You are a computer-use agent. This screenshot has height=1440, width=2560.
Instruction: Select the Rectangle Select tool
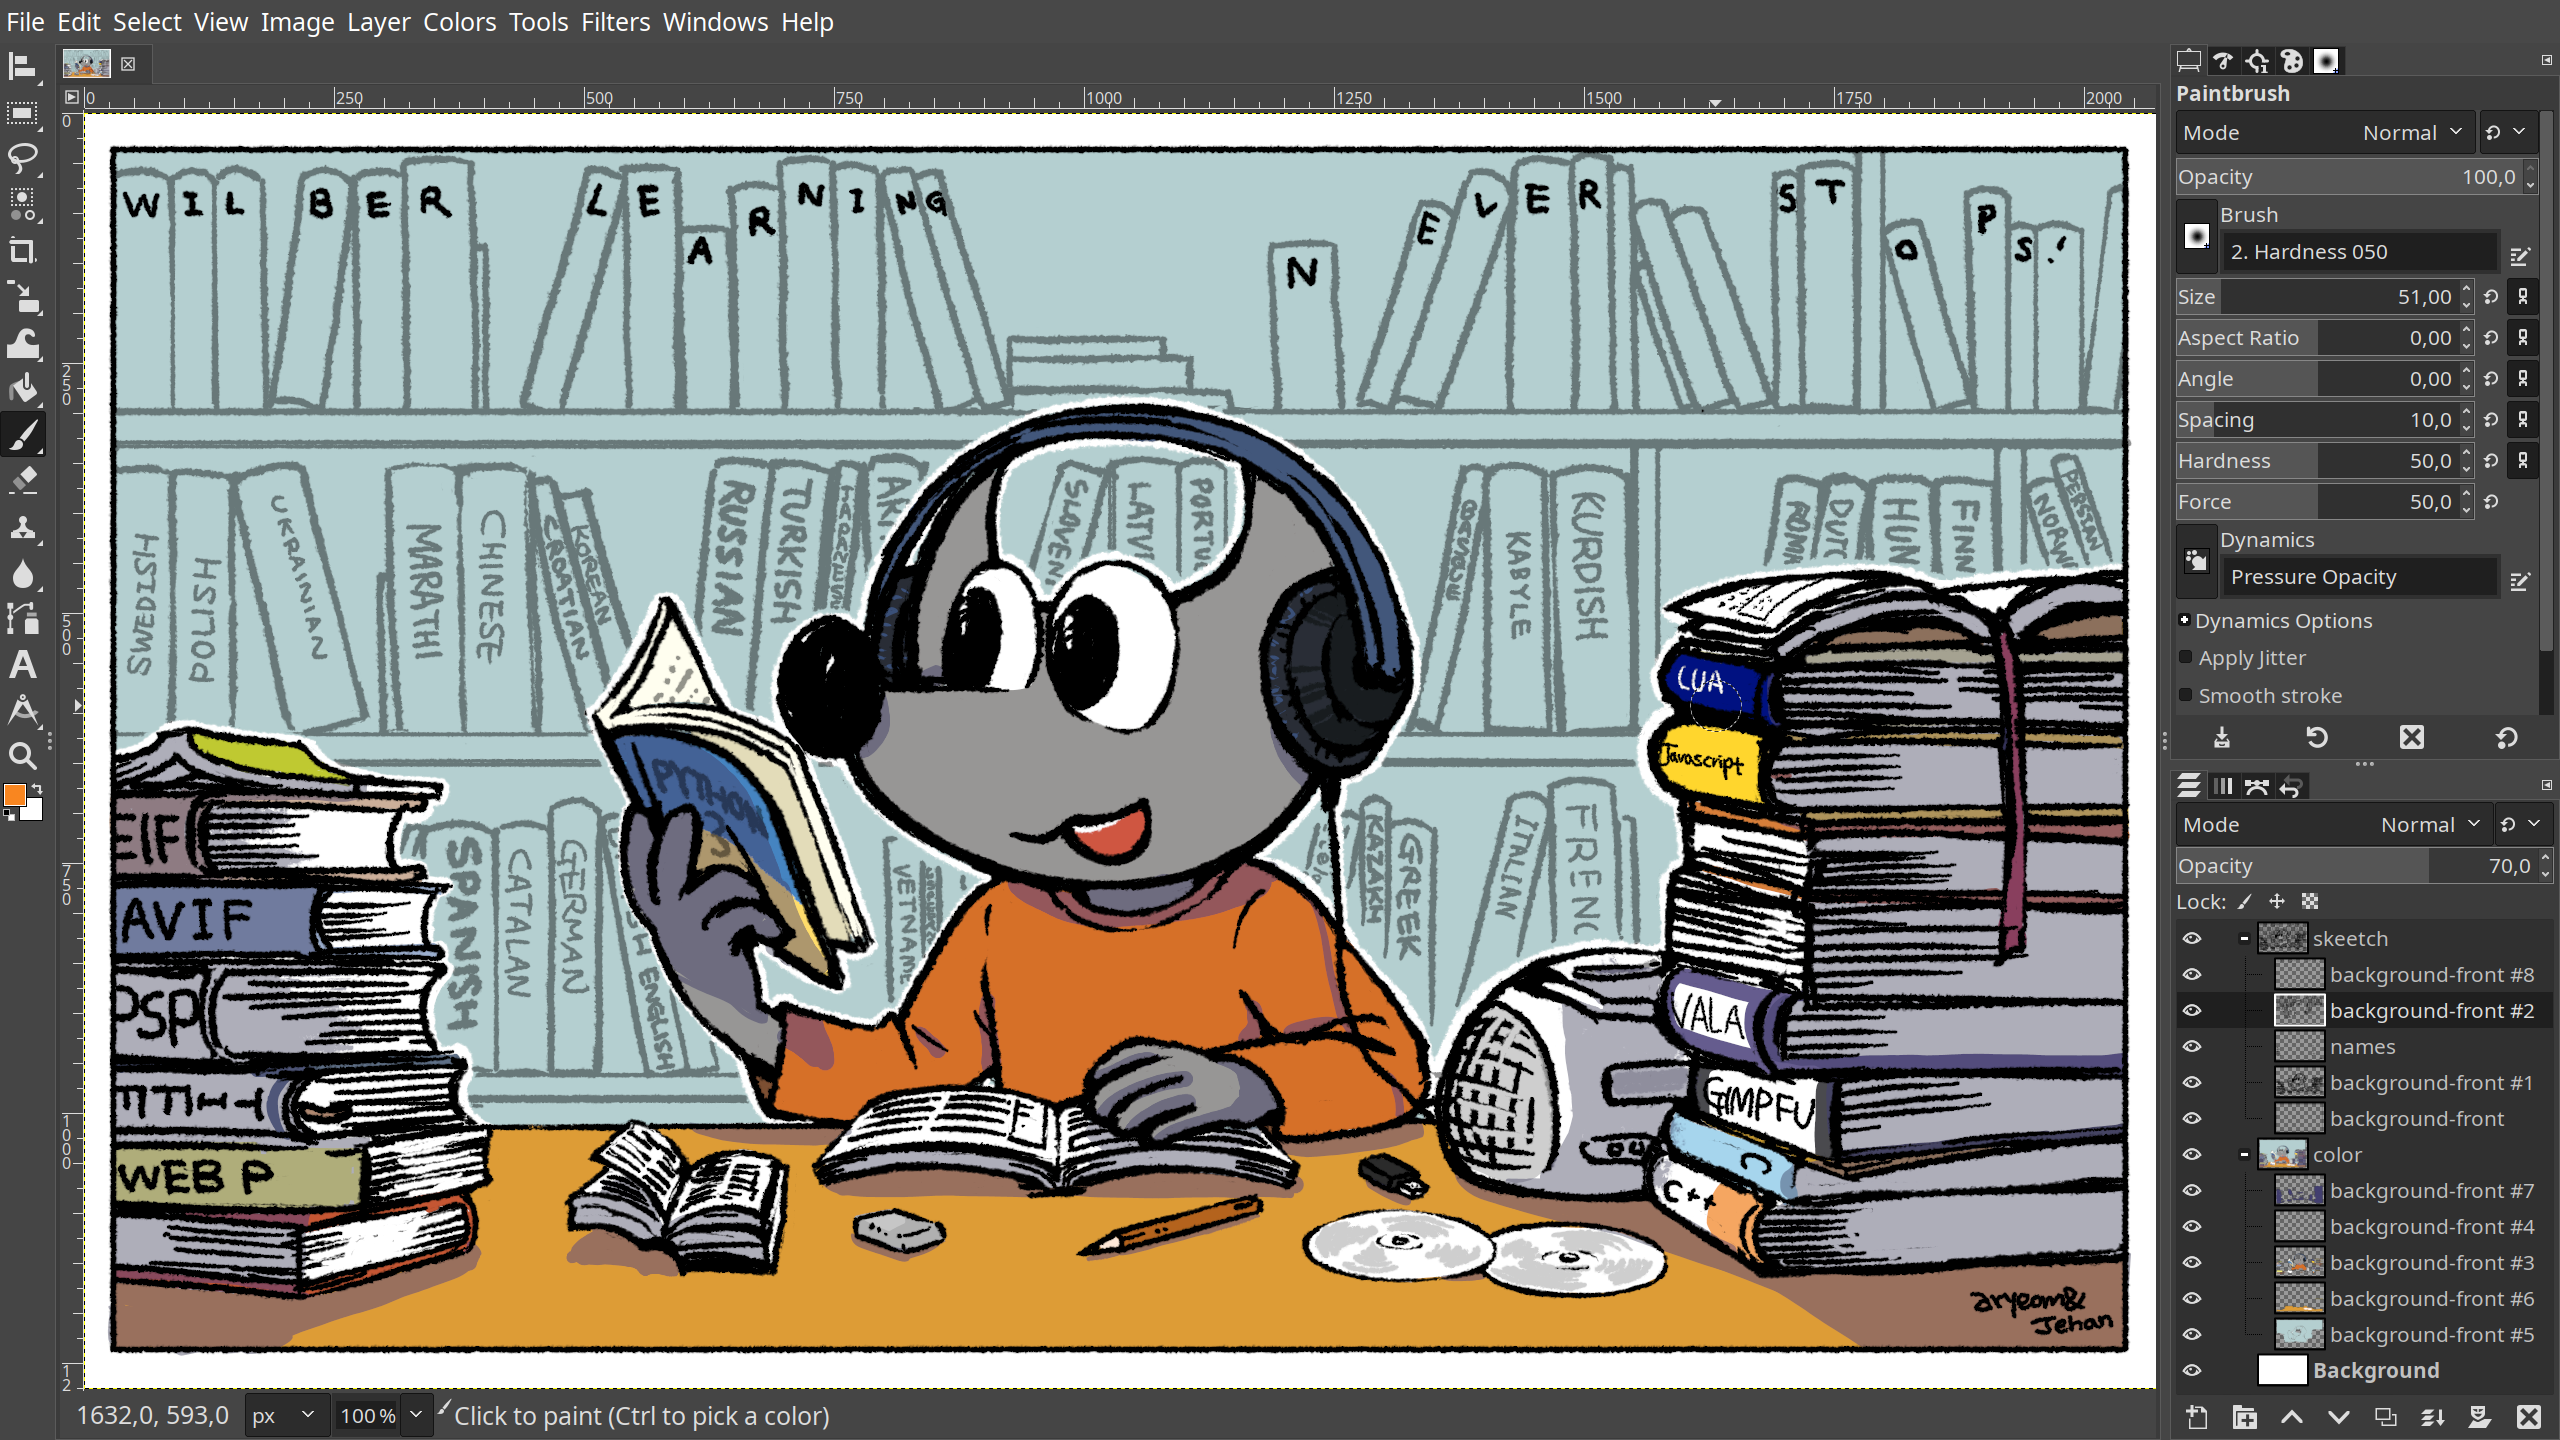pyautogui.click(x=22, y=113)
